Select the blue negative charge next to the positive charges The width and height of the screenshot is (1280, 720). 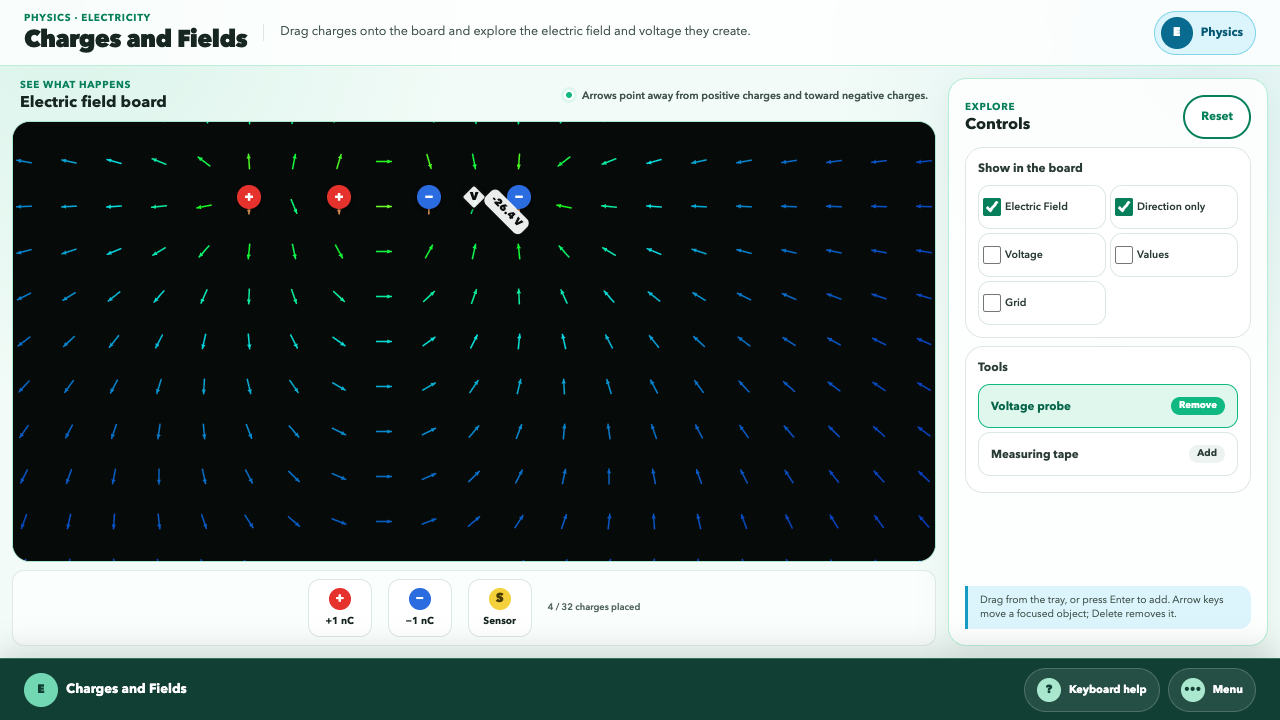[429, 197]
